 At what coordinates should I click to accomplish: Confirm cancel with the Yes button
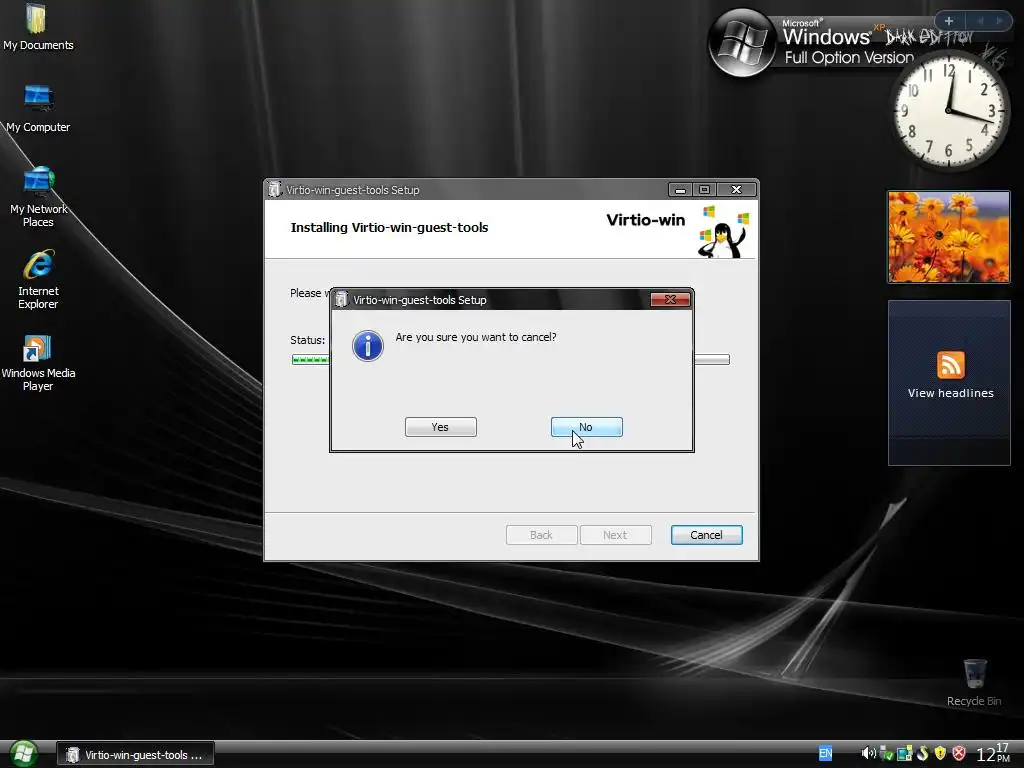point(441,427)
